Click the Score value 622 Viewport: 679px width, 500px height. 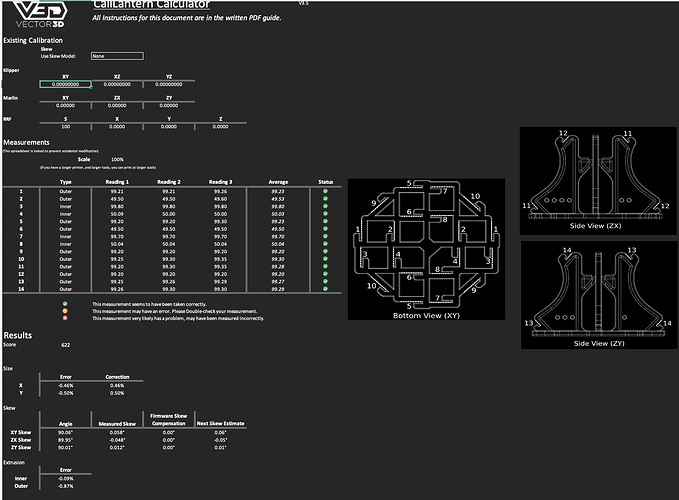(65, 345)
